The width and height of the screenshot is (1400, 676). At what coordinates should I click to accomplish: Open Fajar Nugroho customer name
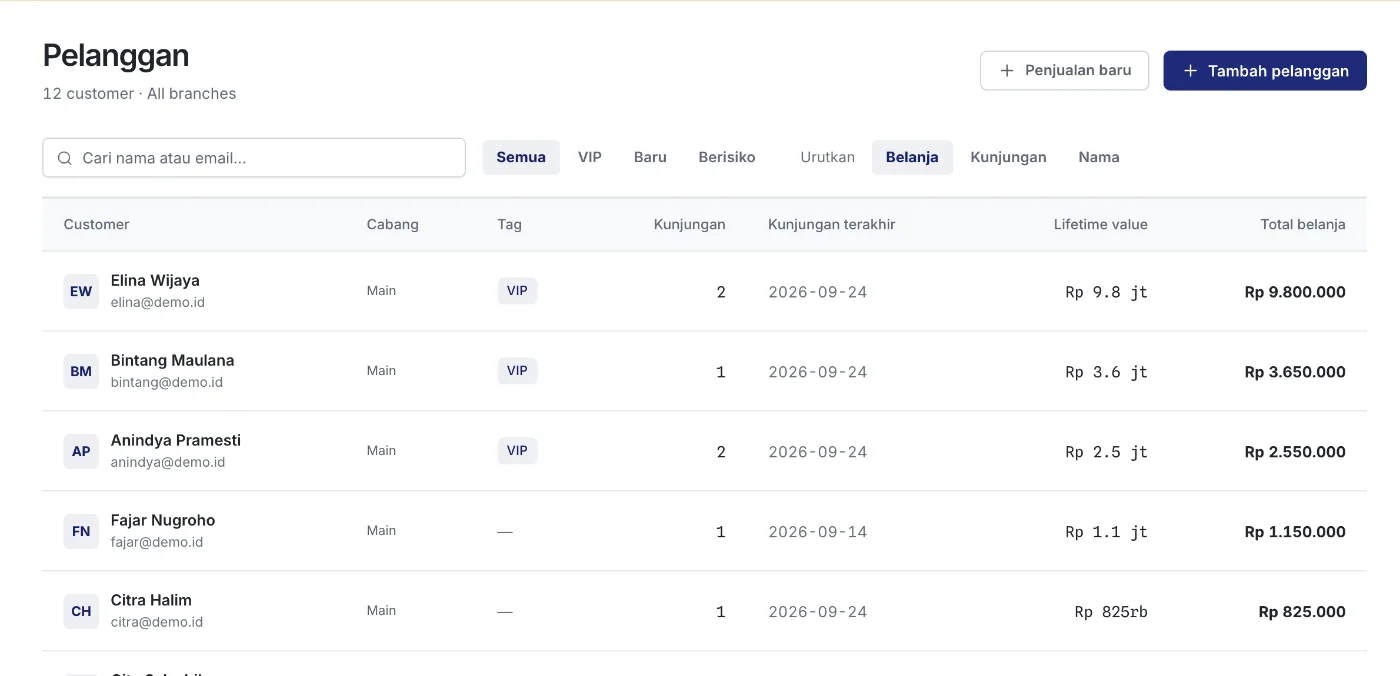pos(163,520)
